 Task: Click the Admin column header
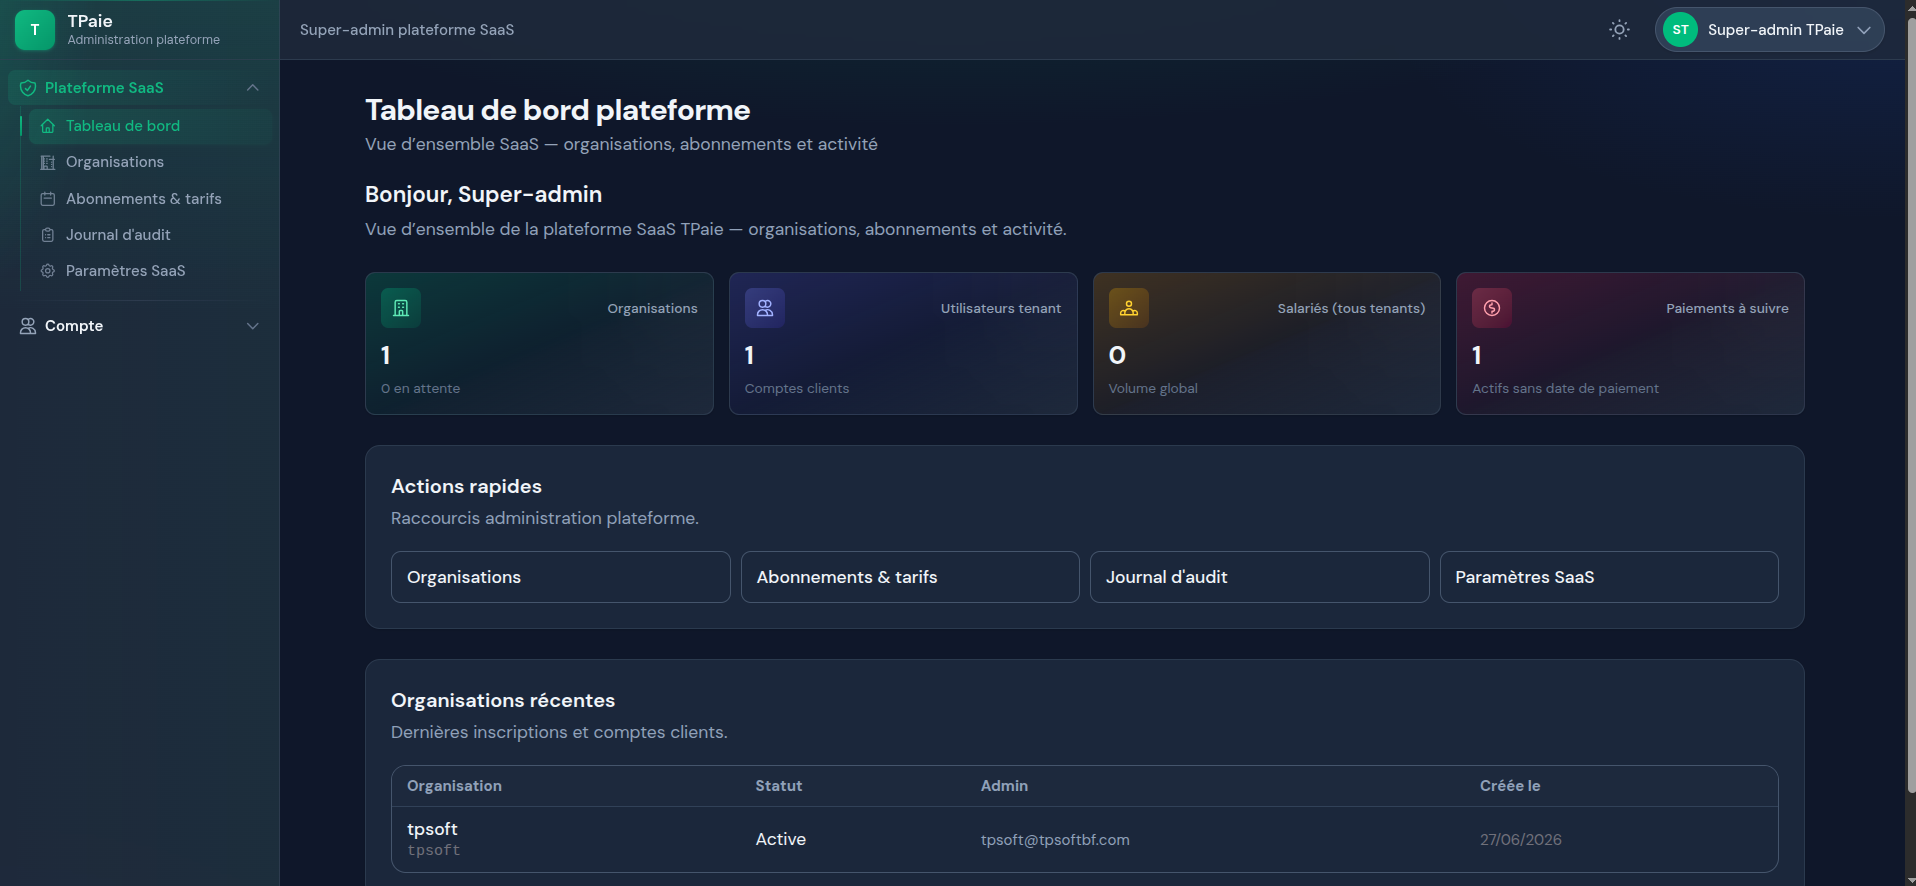1004,786
